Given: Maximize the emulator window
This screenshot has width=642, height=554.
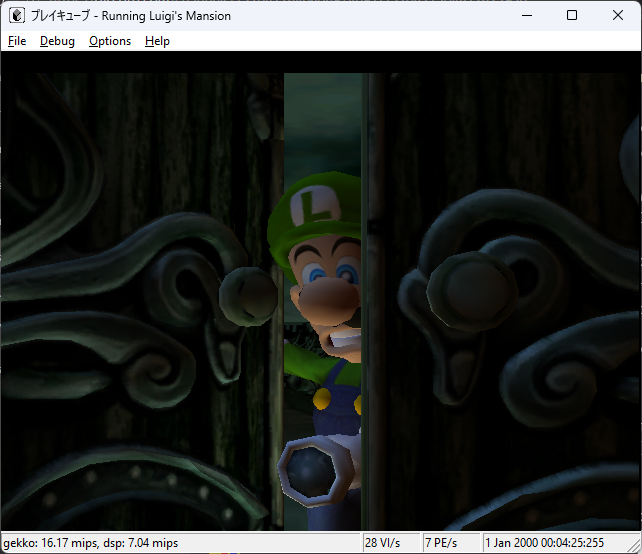Looking at the screenshot, I should pos(572,16).
